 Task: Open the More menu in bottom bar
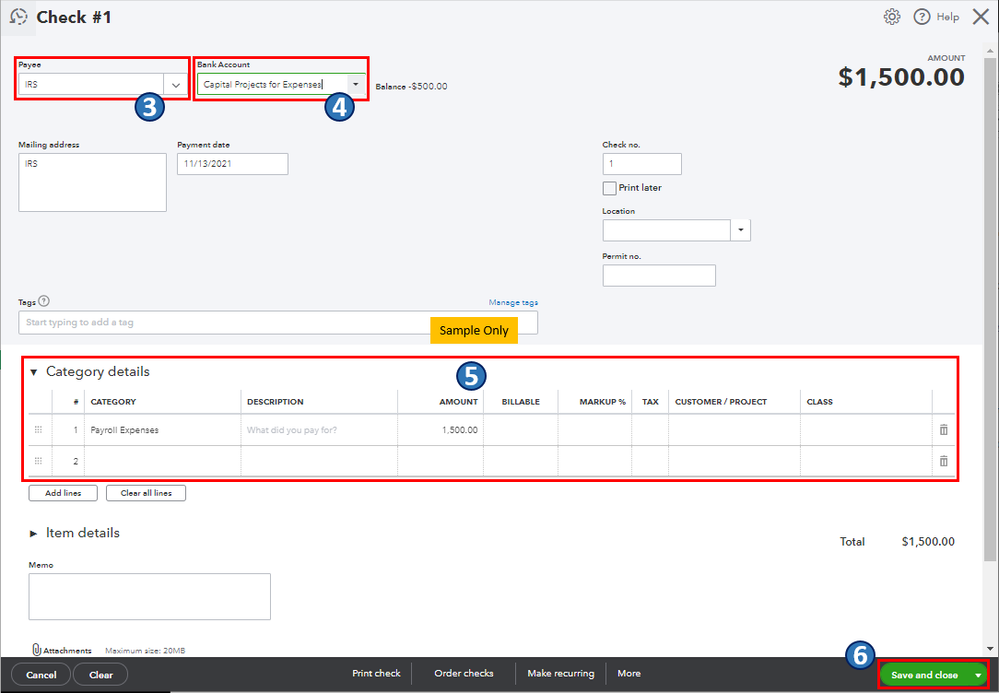pos(629,673)
